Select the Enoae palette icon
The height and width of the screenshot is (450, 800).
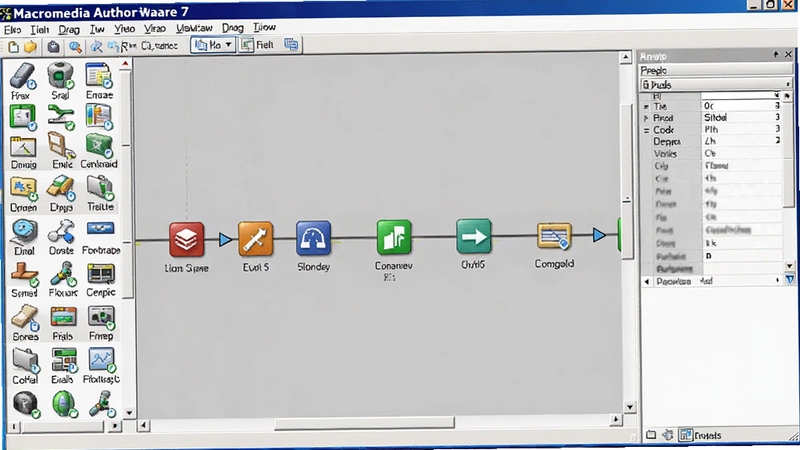(x=99, y=76)
